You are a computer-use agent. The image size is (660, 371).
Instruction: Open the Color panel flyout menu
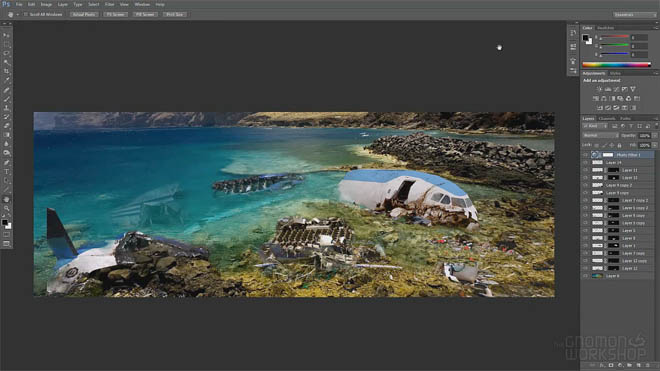coord(656,28)
